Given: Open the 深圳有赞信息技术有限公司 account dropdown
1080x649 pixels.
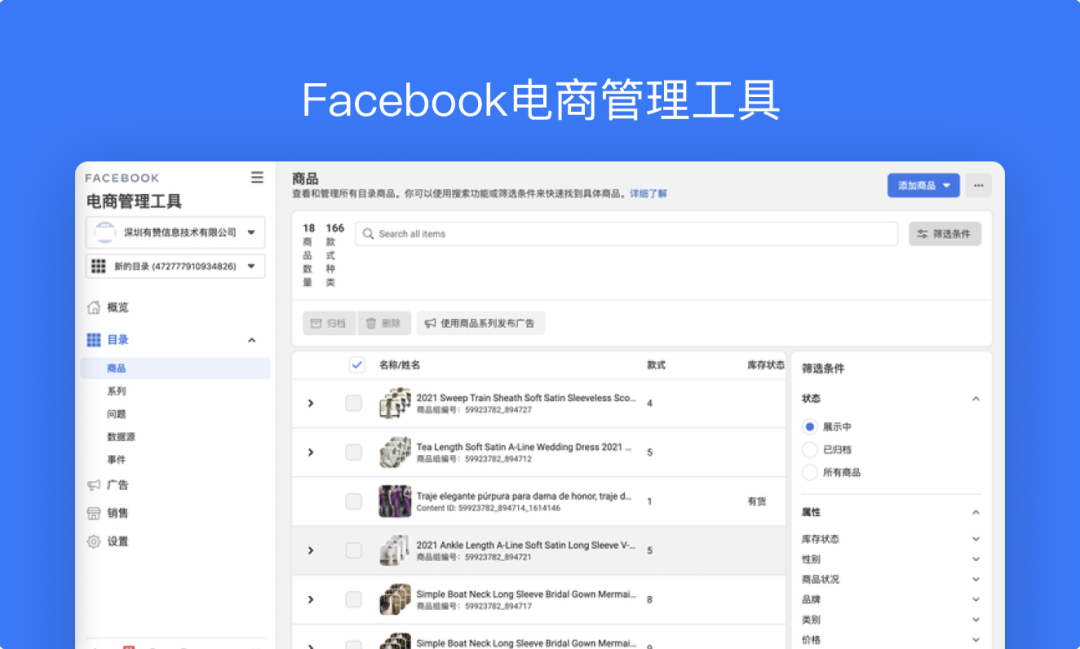Looking at the screenshot, I should [176, 232].
